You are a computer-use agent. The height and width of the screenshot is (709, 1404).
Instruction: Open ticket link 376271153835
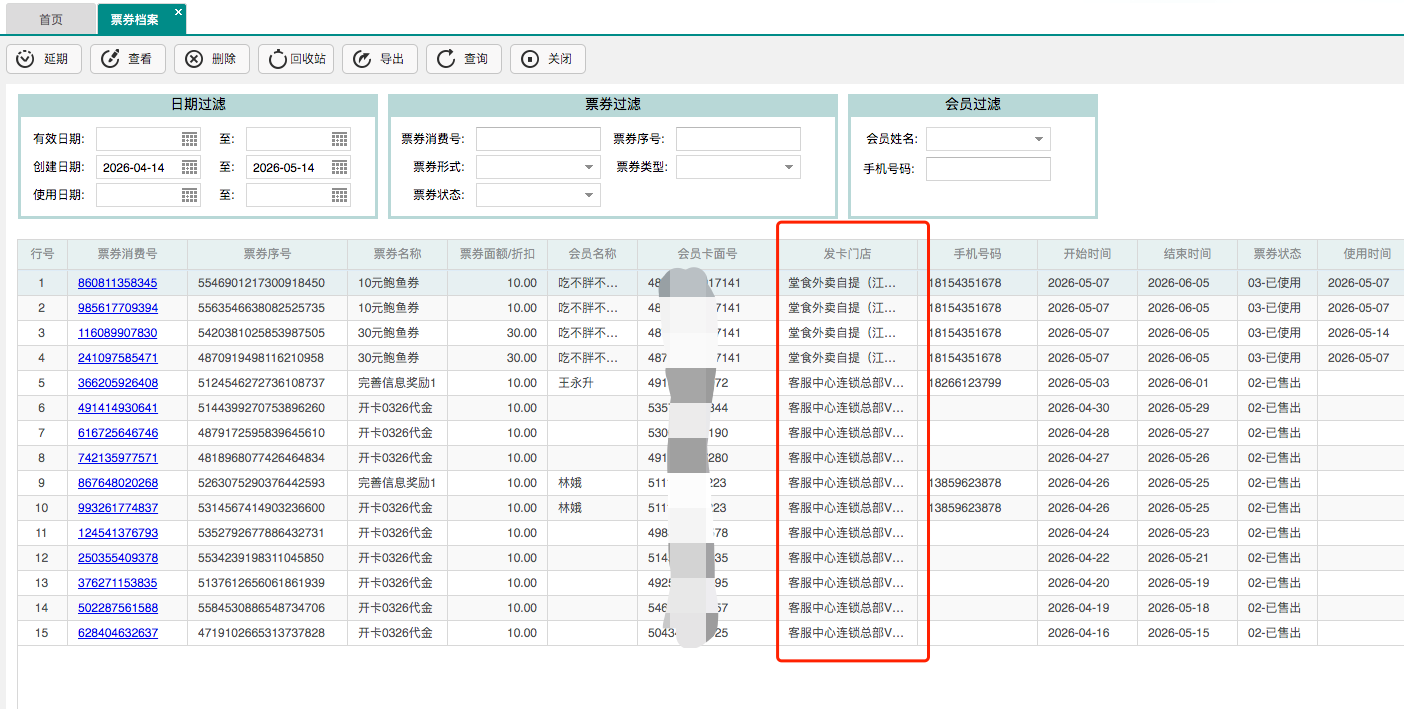click(x=118, y=583)
